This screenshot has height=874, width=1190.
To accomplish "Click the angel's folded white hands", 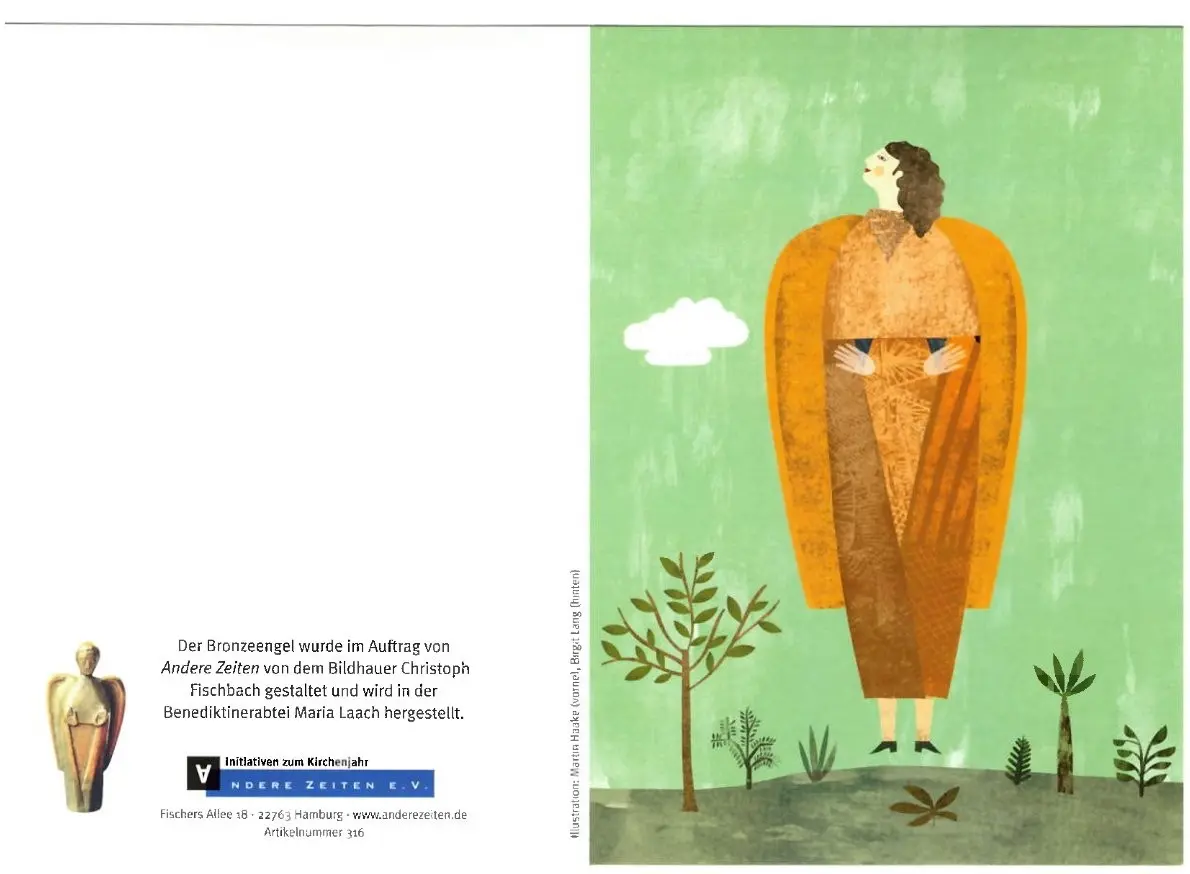I will click(x=899, y=357).
